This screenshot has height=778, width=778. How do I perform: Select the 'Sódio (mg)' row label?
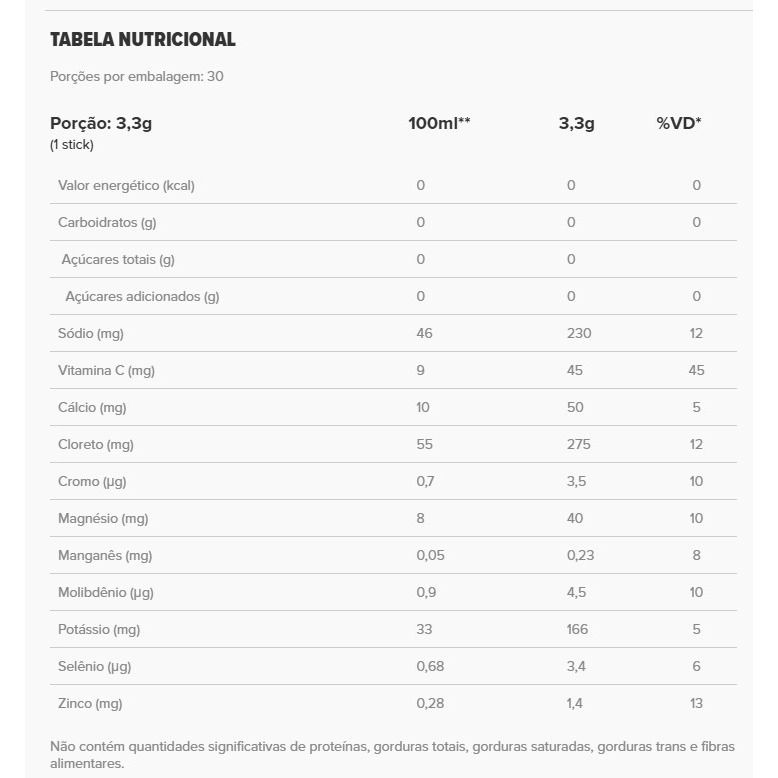[91, 334]
